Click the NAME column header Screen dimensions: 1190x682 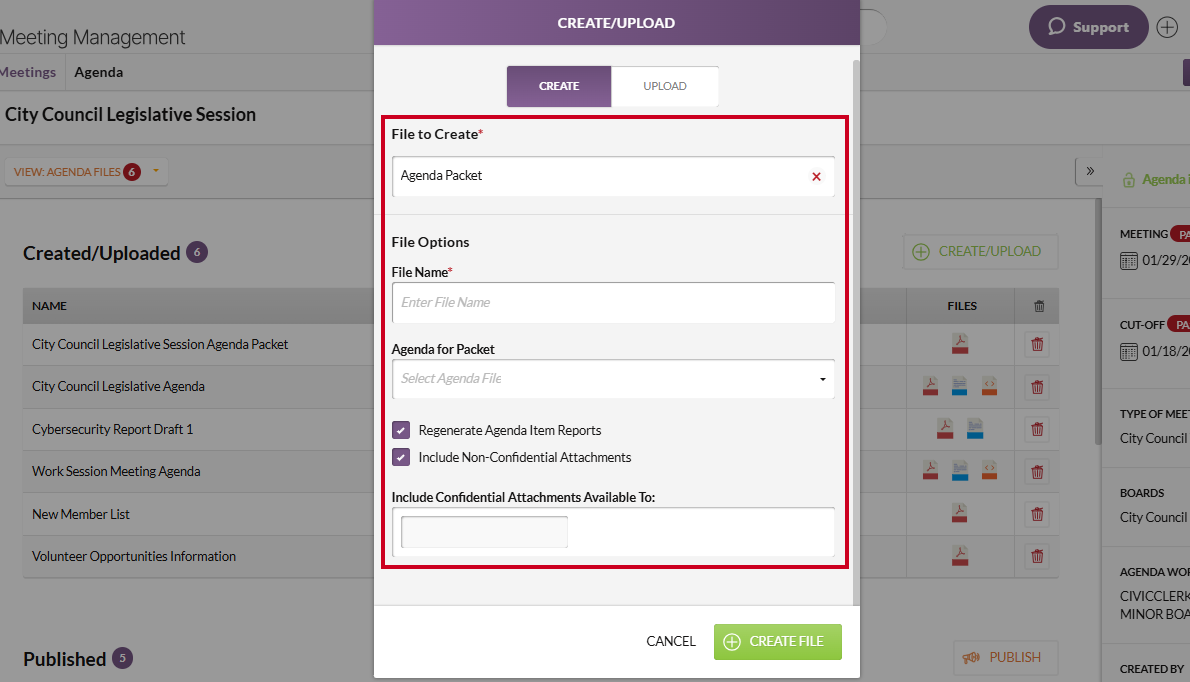click(49, 306)
